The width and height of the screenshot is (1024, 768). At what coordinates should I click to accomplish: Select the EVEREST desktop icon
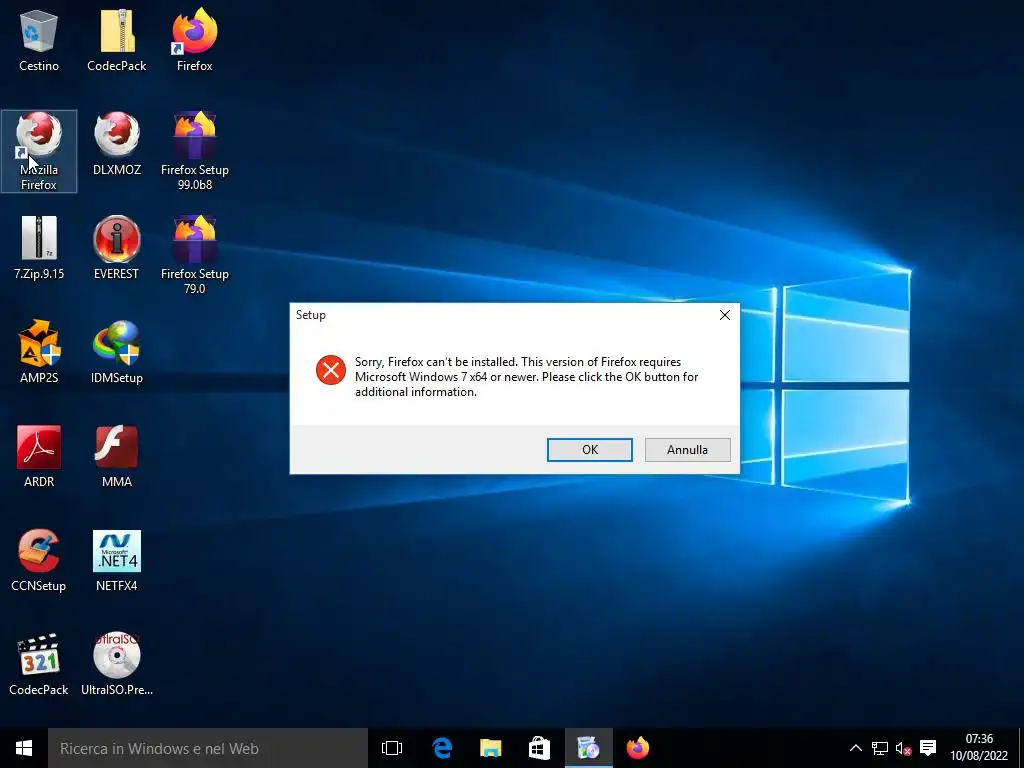coord(117,248)
